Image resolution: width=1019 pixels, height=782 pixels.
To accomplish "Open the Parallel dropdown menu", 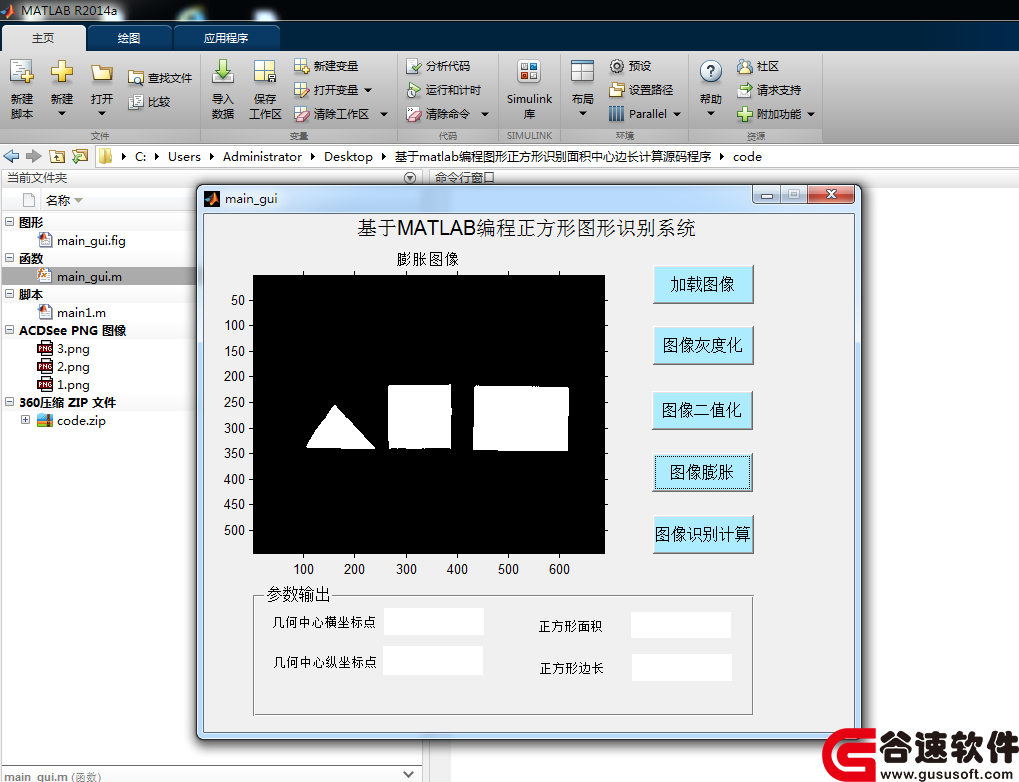I will click(x=677, y=114).
